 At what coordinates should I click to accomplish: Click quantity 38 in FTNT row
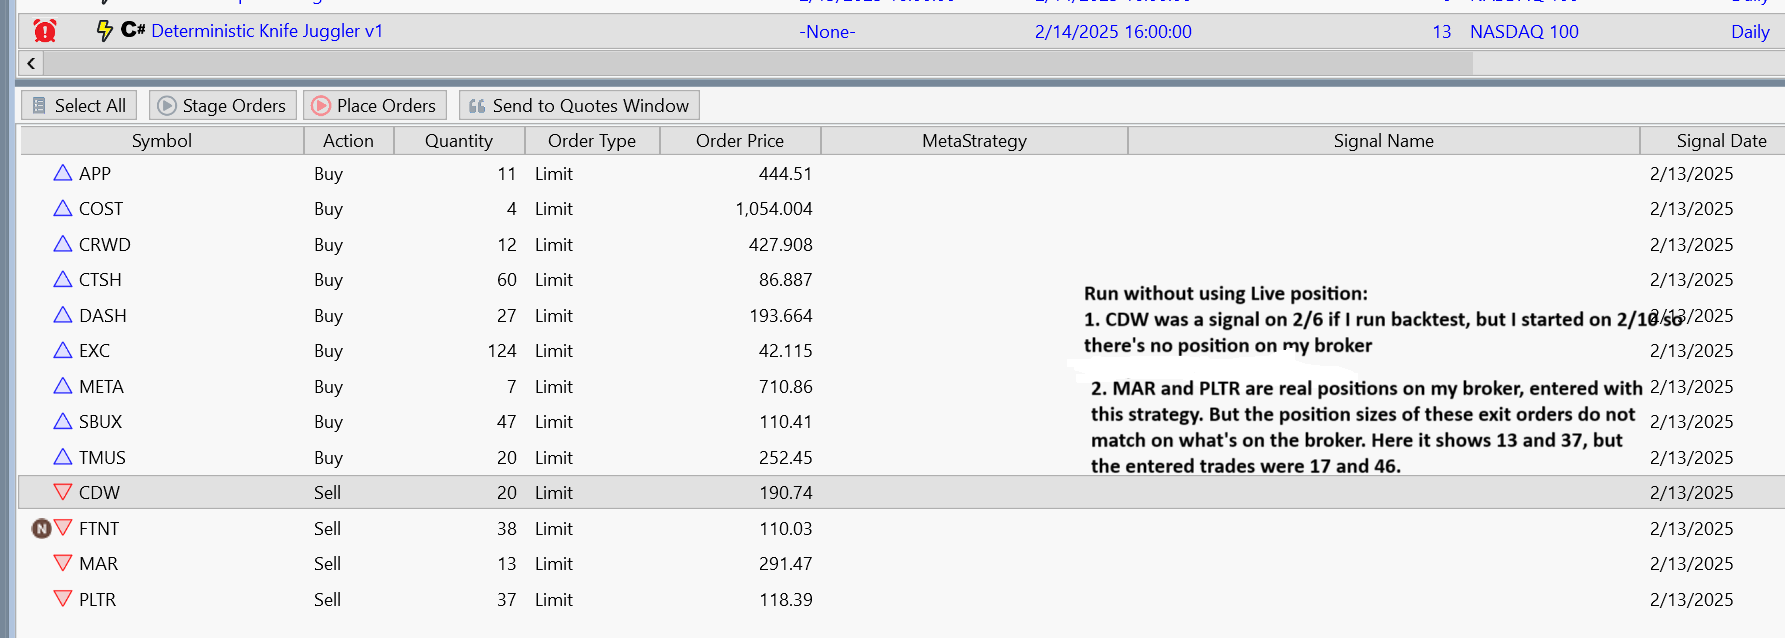point(507,529)
